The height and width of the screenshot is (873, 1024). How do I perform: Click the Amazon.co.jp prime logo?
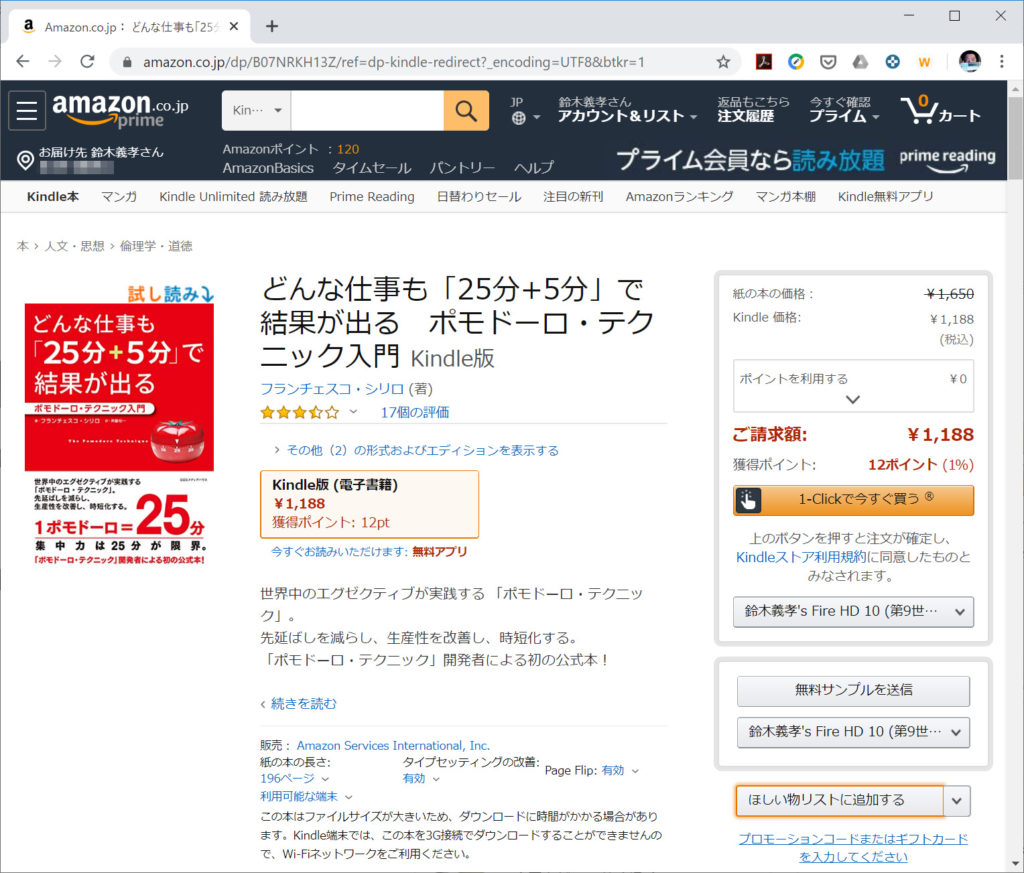coord(120,110)
